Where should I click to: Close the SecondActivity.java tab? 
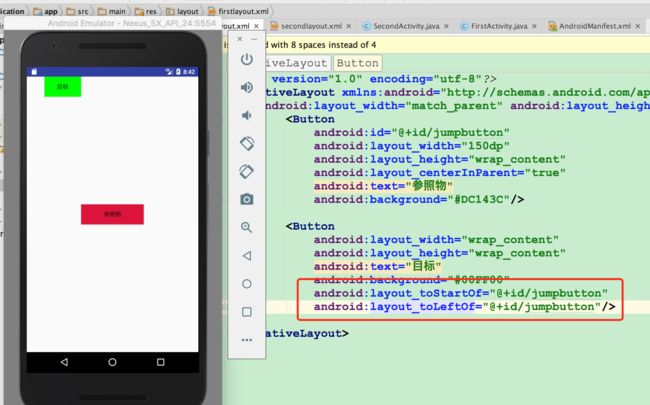(446, 26)
